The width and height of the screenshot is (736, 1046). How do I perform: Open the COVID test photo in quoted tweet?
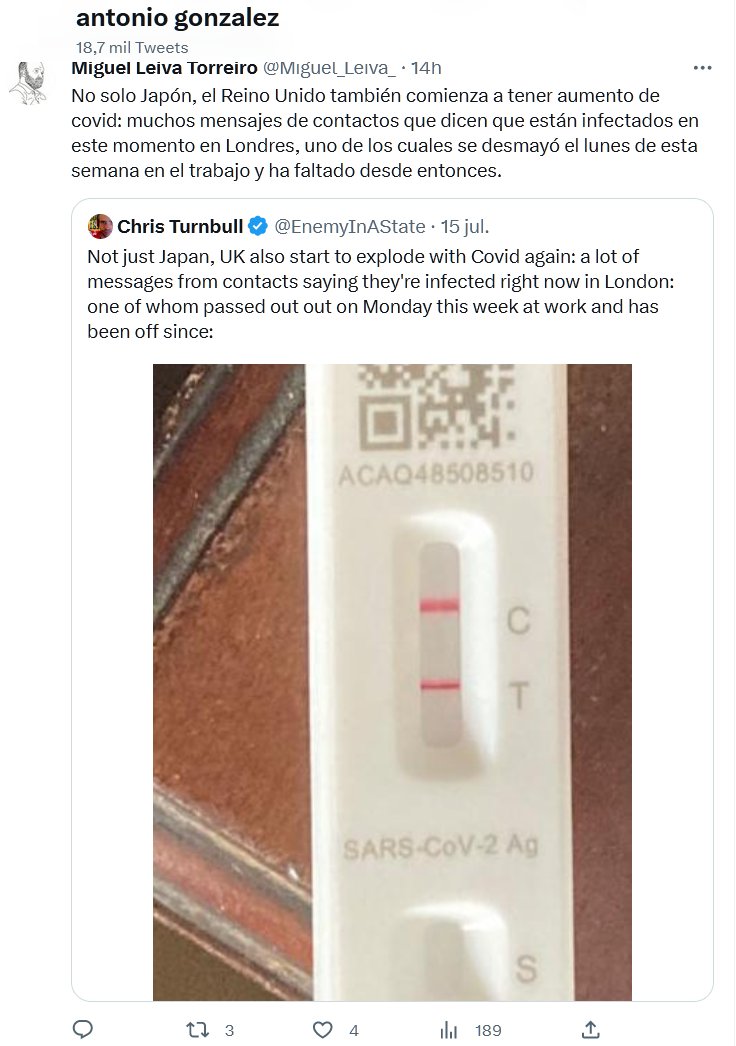[x=392, y=680]
